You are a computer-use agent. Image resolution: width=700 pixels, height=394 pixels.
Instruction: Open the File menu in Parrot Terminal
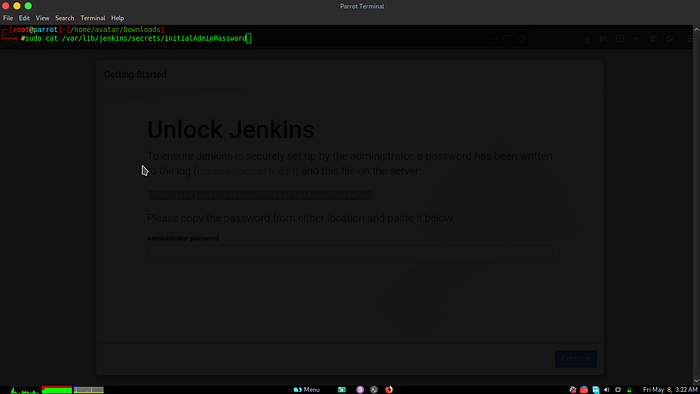pos(8,18)
